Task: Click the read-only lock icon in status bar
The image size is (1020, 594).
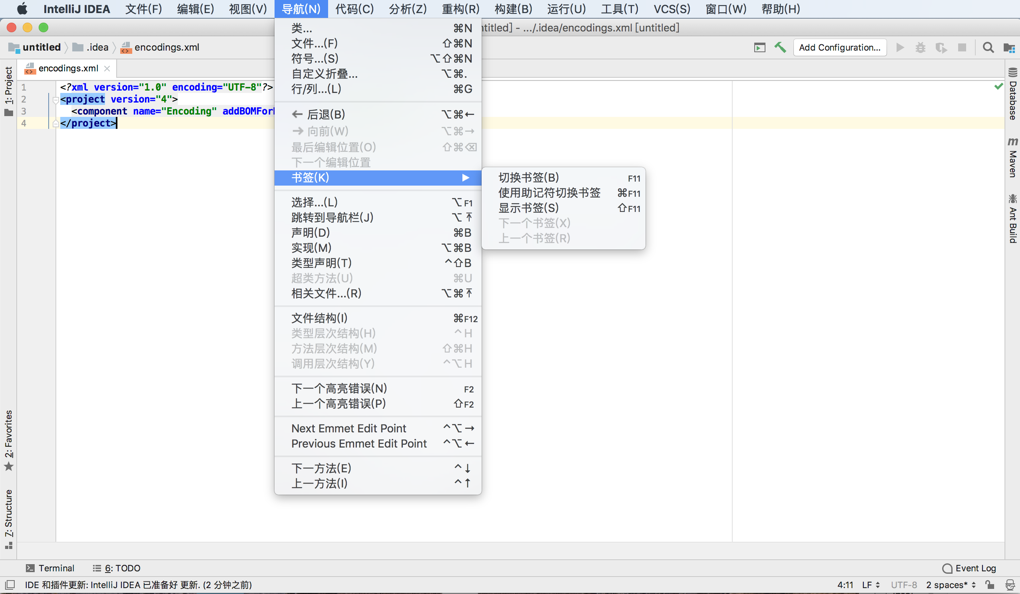Action: tap(989, 585)
